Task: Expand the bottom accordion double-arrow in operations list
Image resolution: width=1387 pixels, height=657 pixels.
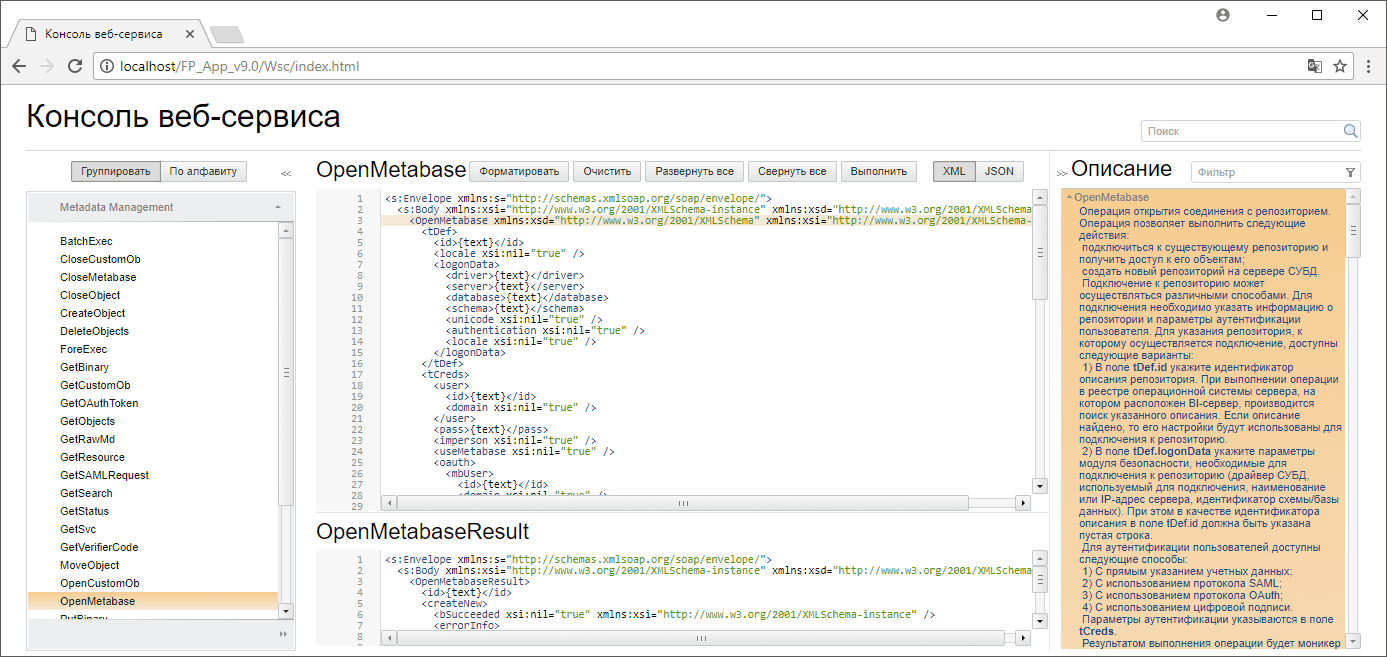Action: click(282, 634)
